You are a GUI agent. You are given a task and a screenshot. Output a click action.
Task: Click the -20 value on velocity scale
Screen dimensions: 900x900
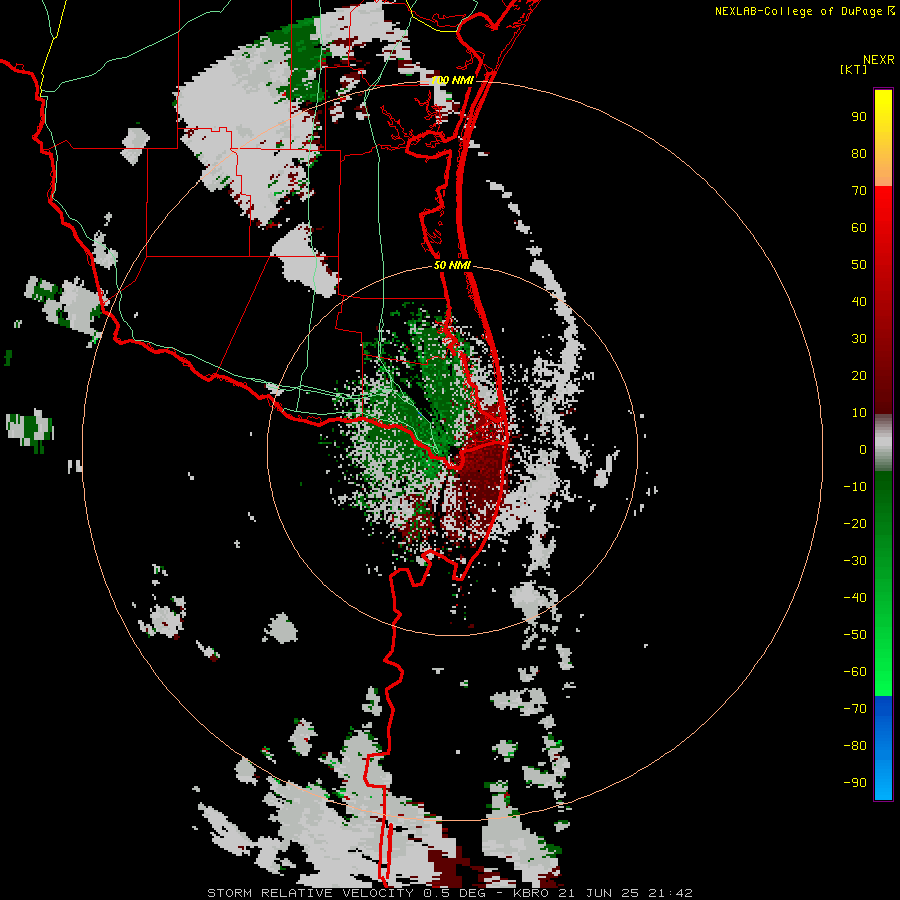tap(855, 524)
